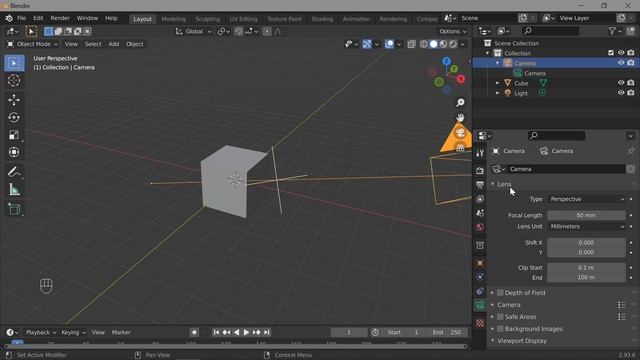Open the lens Type Perspective dropdown

tap(586, 199)
